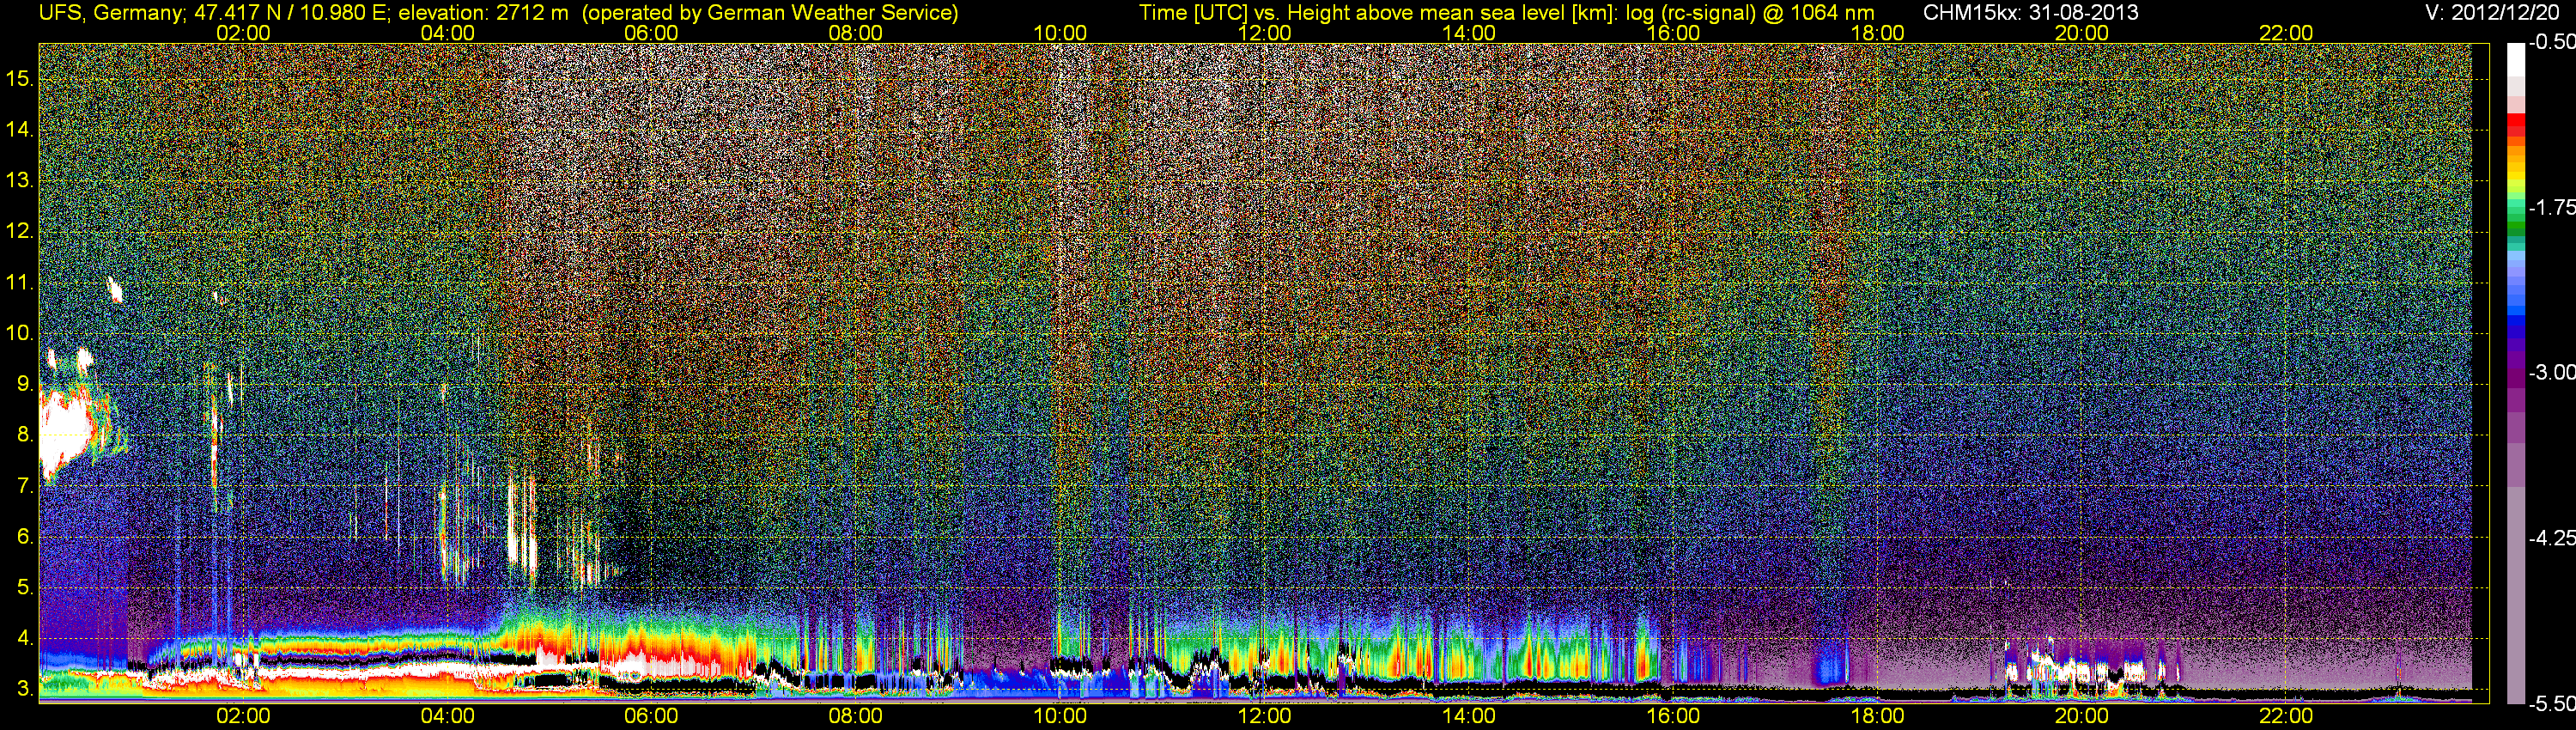Image resolution: width=2576 pixels, height=730 pixels.
Task: Click the 10:00 label on the bottom time axis
Action: pyautogui.click(x=1060, y=716)
